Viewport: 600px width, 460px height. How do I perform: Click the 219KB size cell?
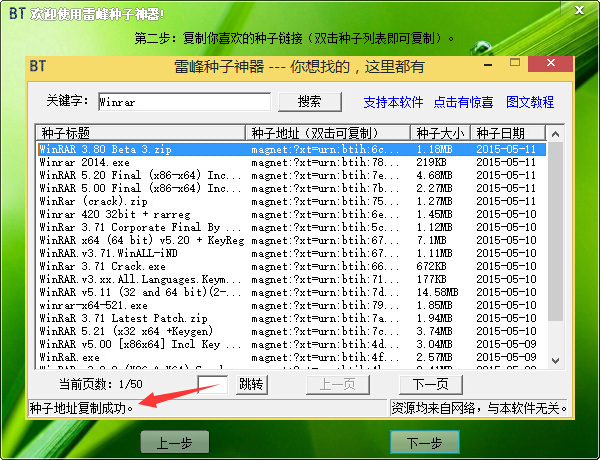tap(431, 162)
